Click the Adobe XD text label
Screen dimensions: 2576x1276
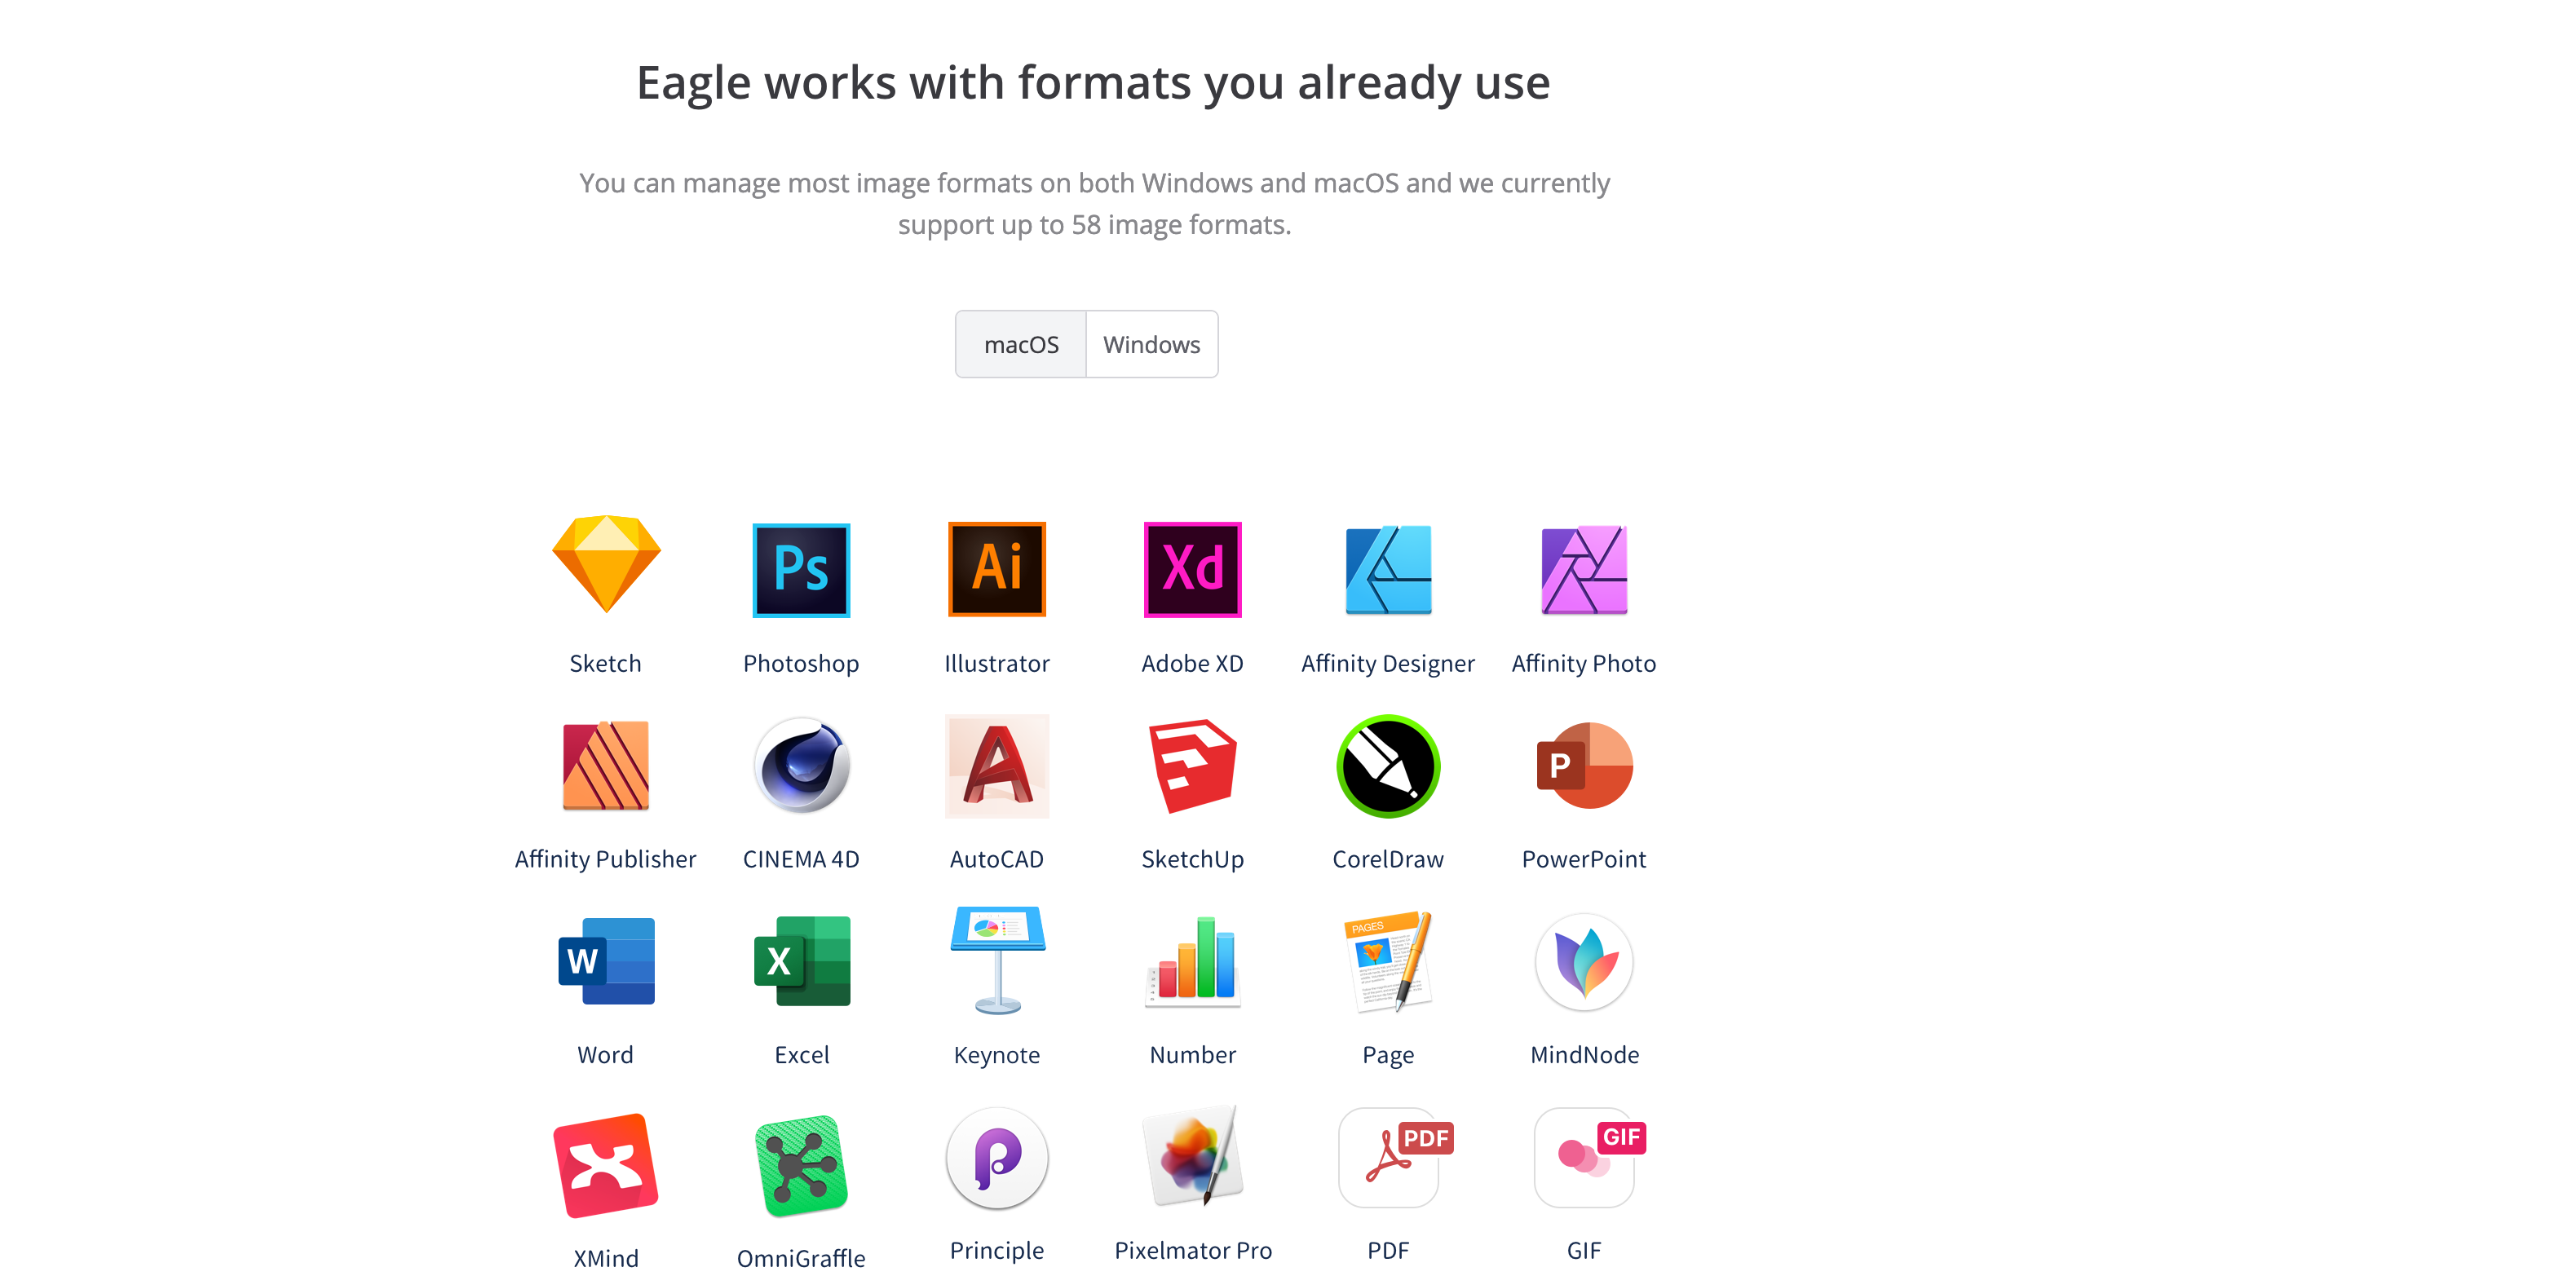1193,663
